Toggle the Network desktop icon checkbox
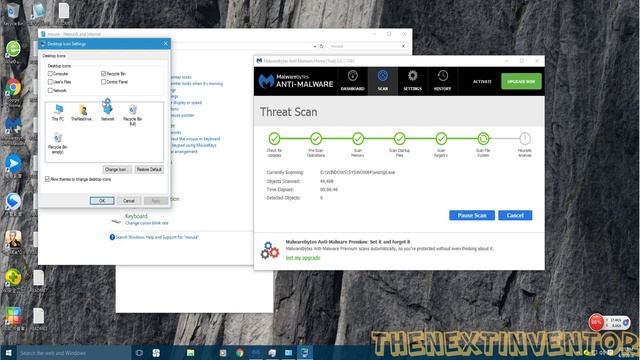Image resolution: width=640 pixels, height=360 pixels. 50,91
